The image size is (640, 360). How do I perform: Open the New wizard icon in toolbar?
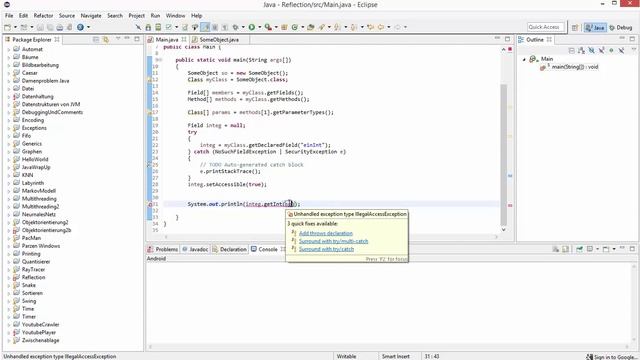pyautogui.click(x=7, y=27)
